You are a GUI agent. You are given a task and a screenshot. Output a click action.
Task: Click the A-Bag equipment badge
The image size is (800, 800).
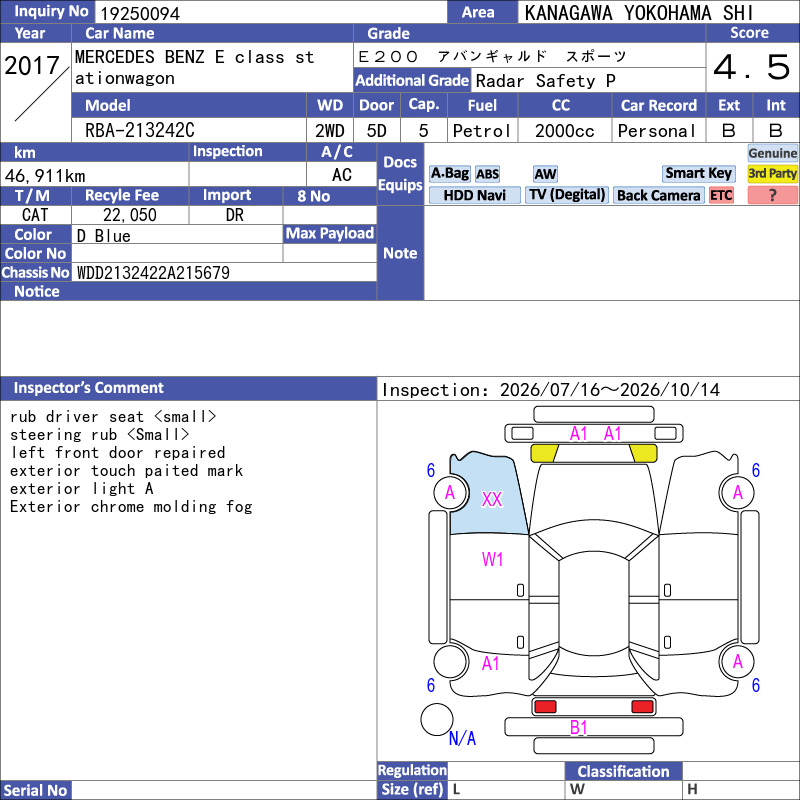(449, 173)
